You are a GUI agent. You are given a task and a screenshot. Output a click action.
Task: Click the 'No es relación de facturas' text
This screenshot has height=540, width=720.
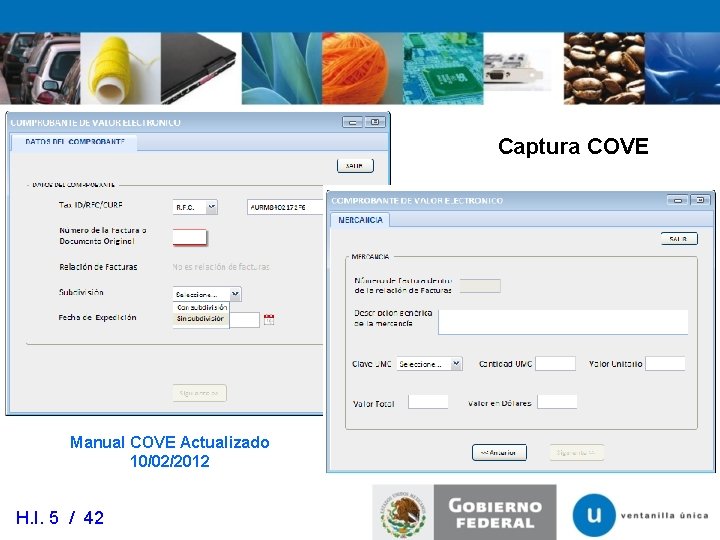(221, 267)
